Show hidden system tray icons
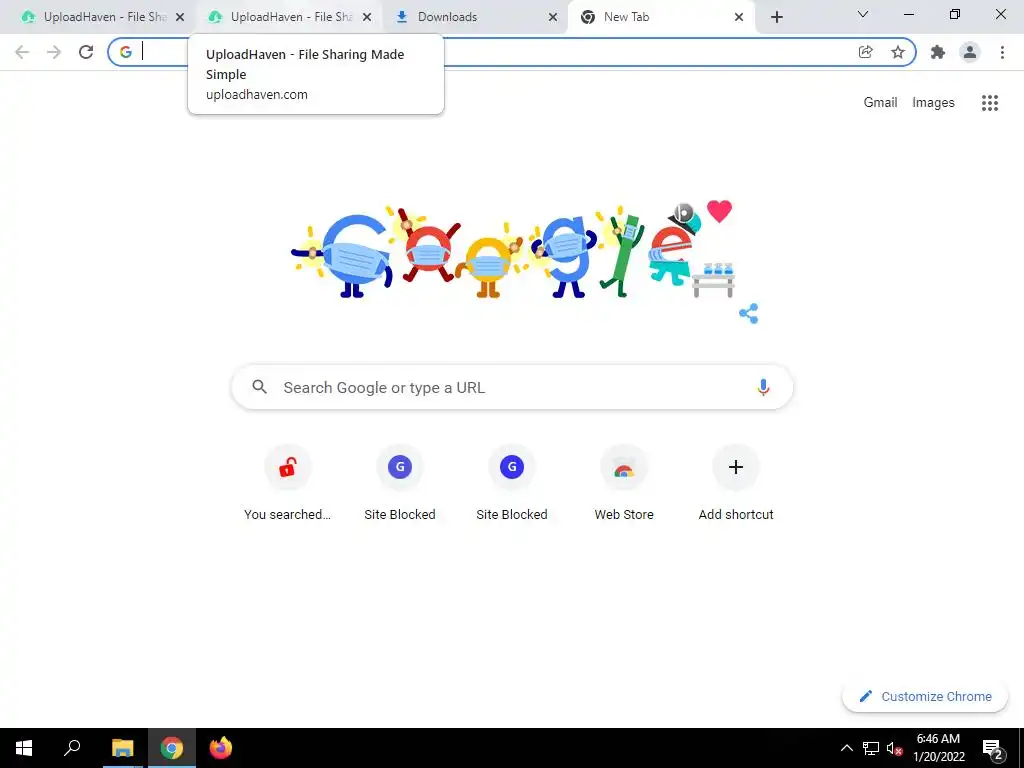This screenshot has height=768, width=1024. [846, 748]
